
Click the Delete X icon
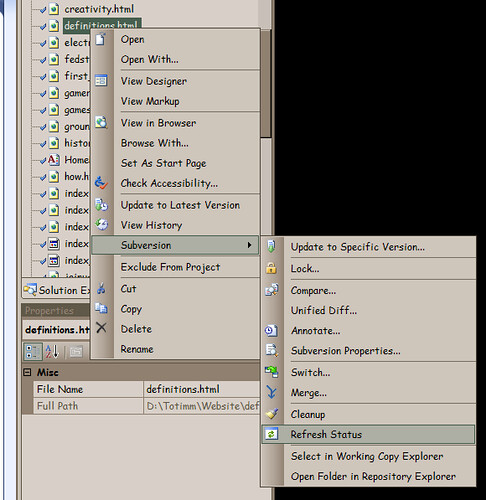pos(101,328)
